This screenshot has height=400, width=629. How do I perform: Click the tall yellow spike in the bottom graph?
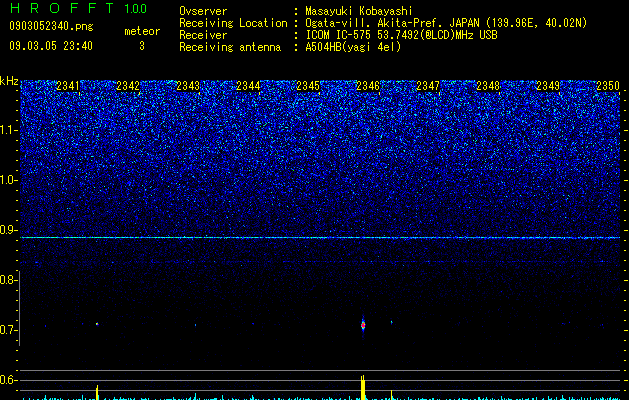coord(363,388)
